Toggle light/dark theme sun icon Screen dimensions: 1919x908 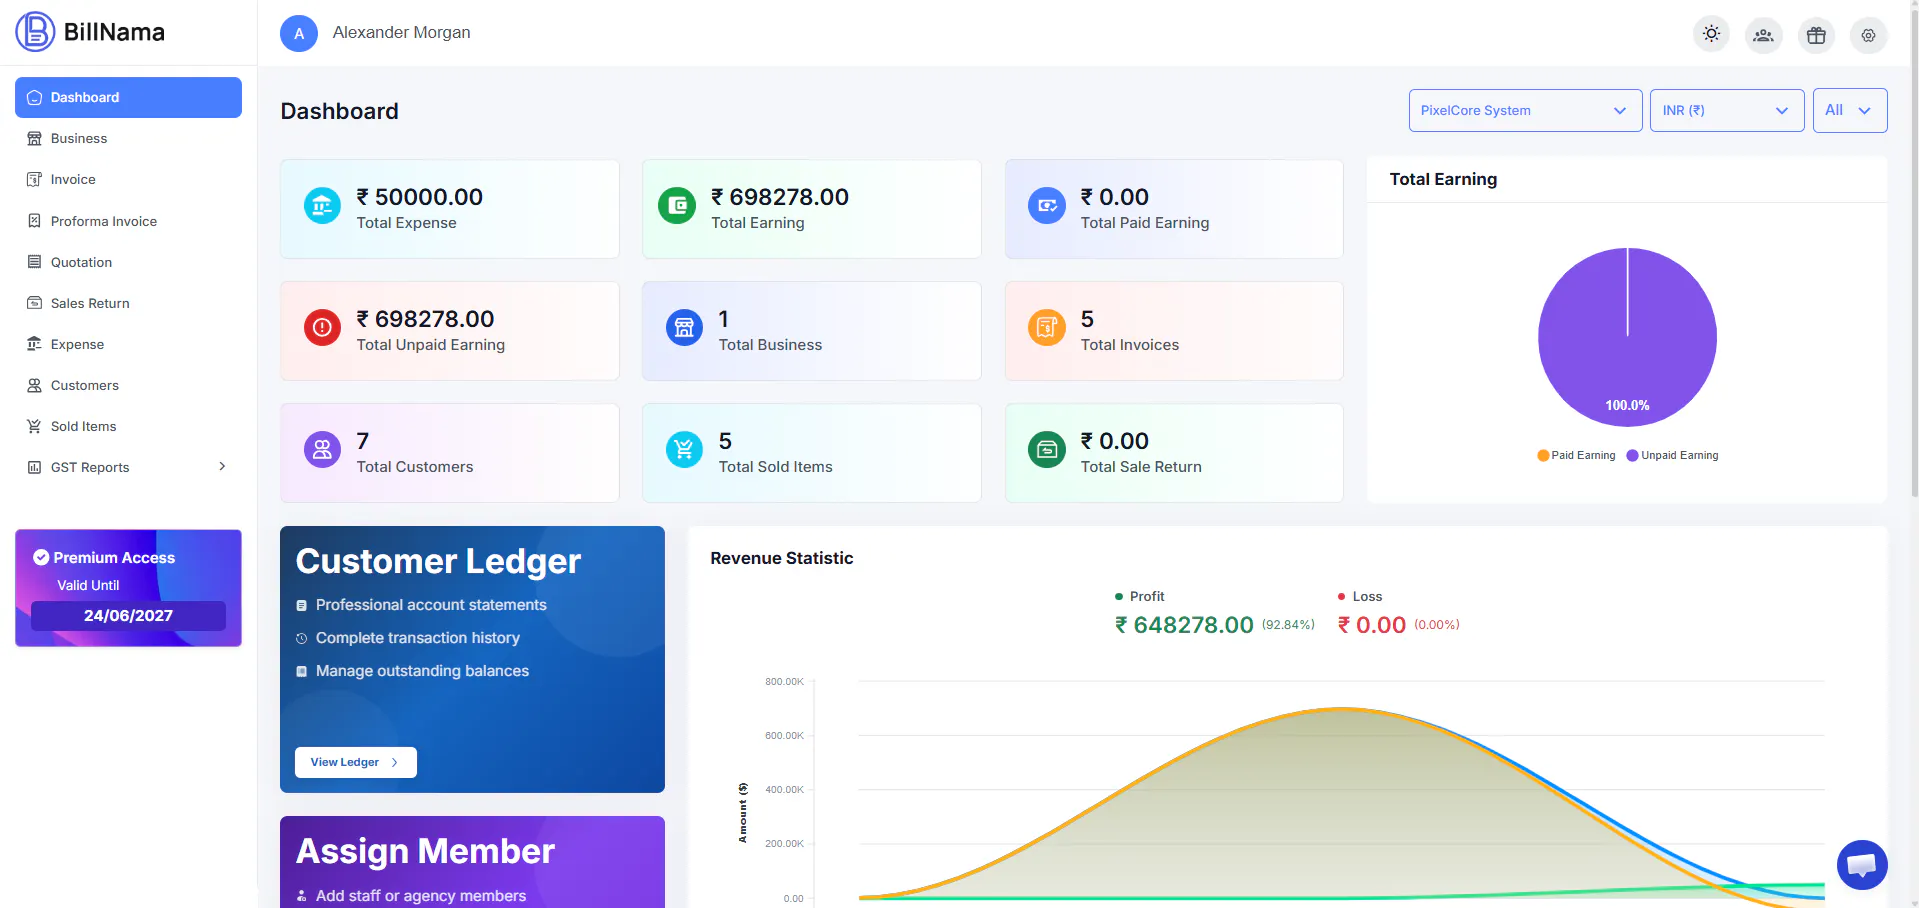pyautogui.click(x=1712, y=34)
